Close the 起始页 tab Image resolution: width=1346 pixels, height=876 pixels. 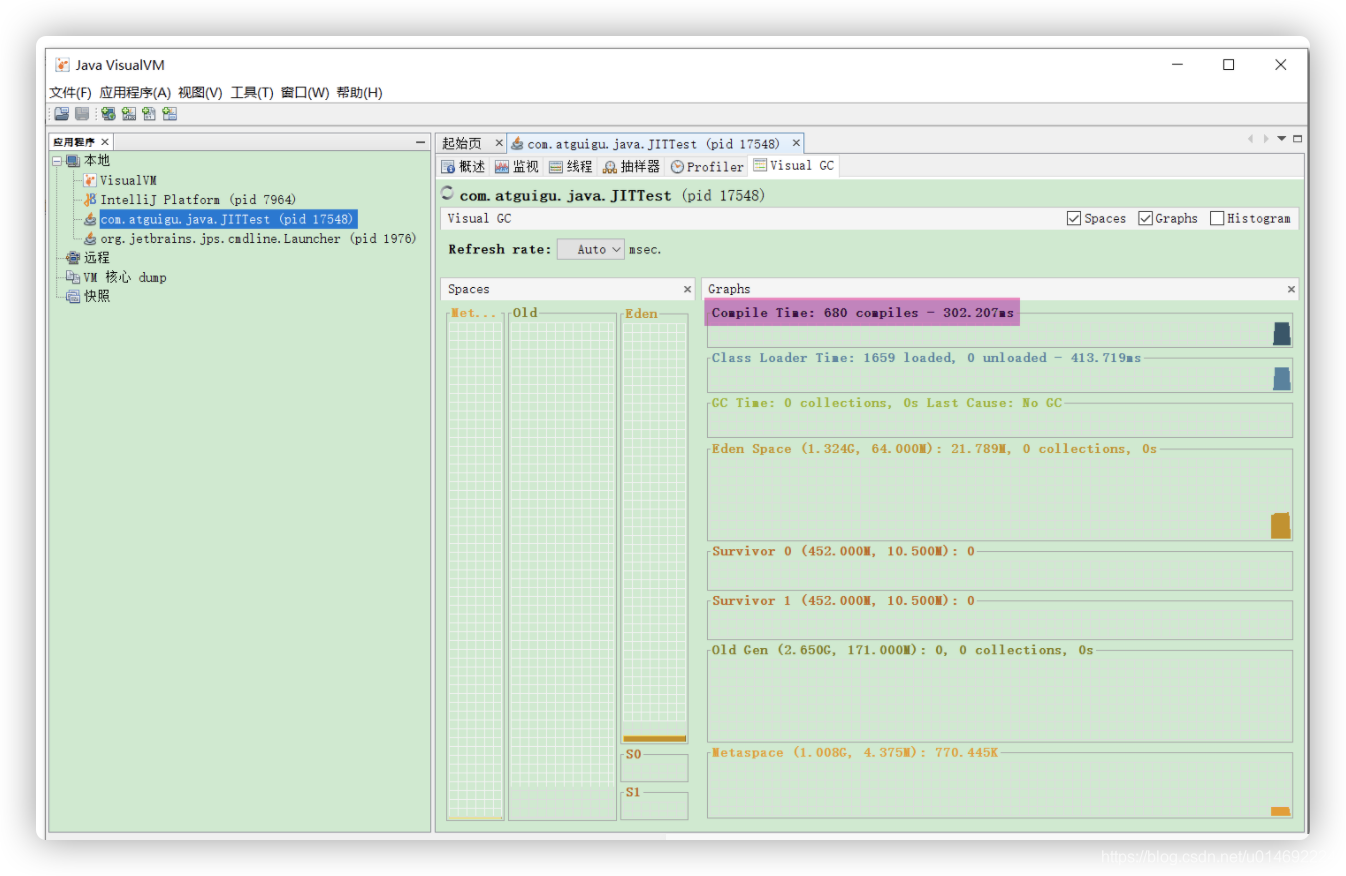(x=499, y=144)
